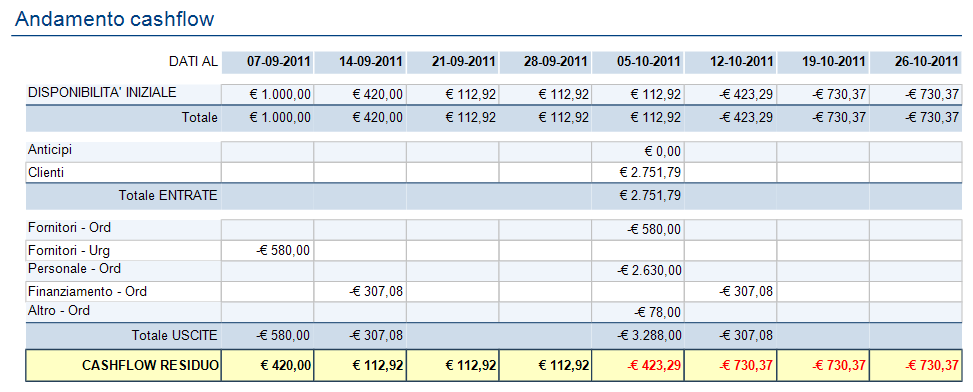Select the 05-10-2011 date column header

tap(638, 61)
